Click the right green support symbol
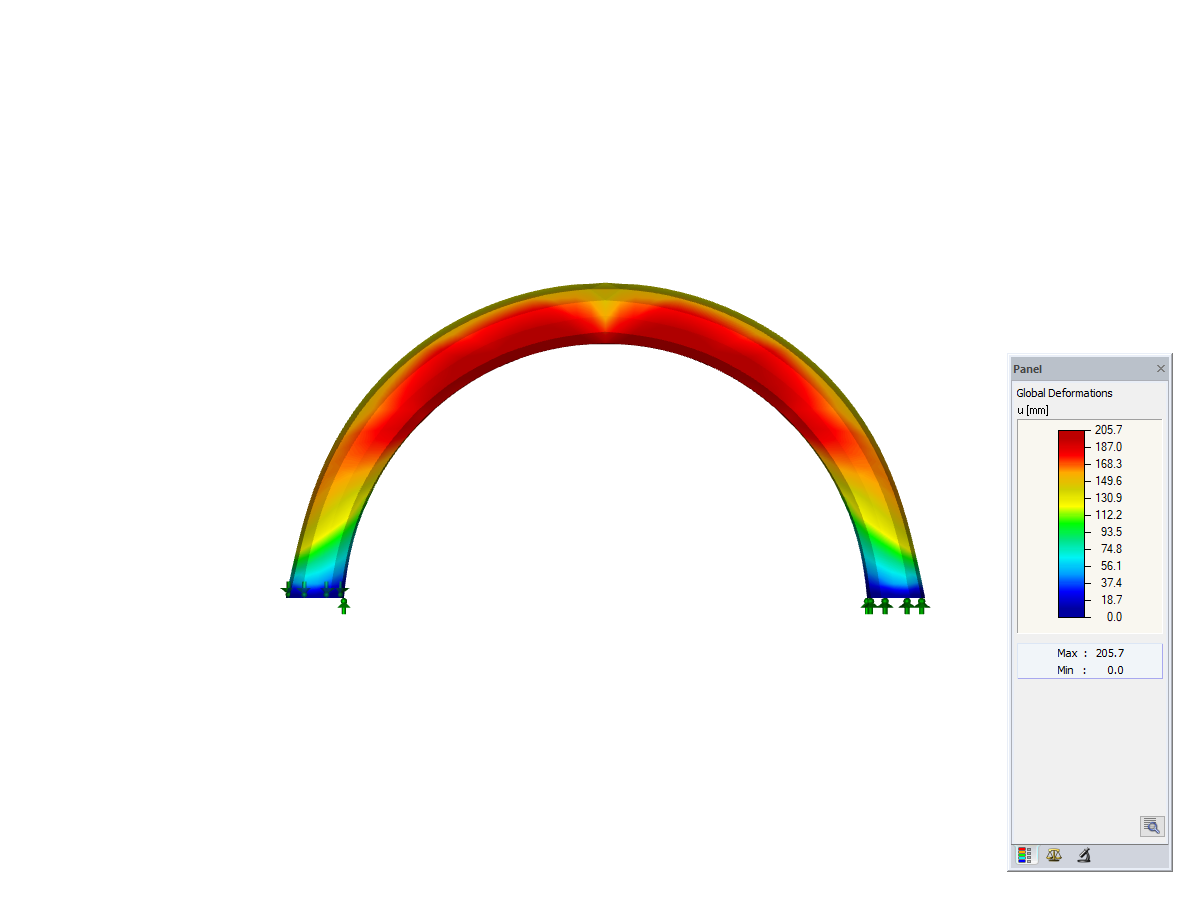The height and width of the screenshot is (900, 1200). [893, 605]
